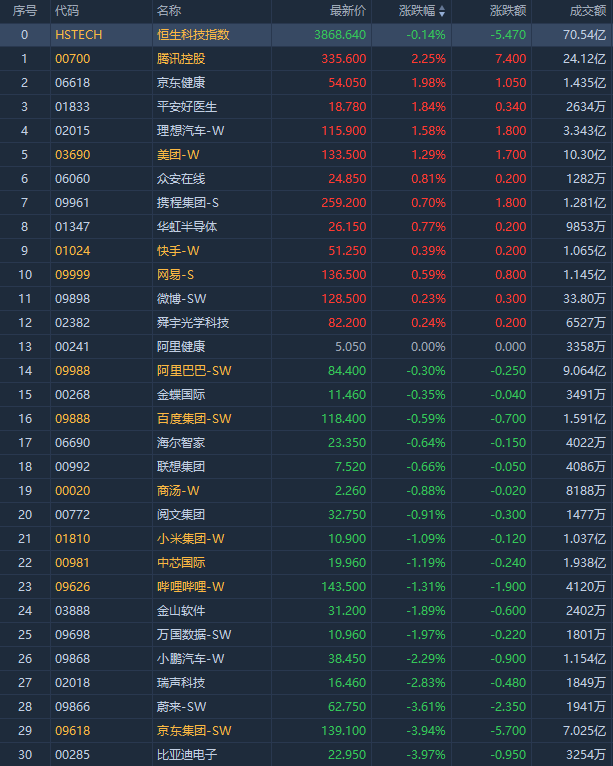Sort by 最新价 column header
613x766 pixels.
(x=348, y=11)
